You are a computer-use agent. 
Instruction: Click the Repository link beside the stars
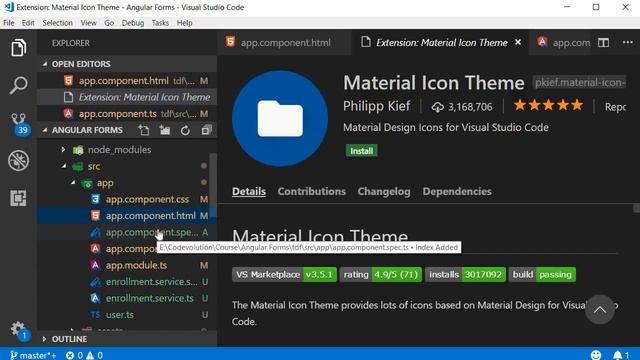[616, 107]
